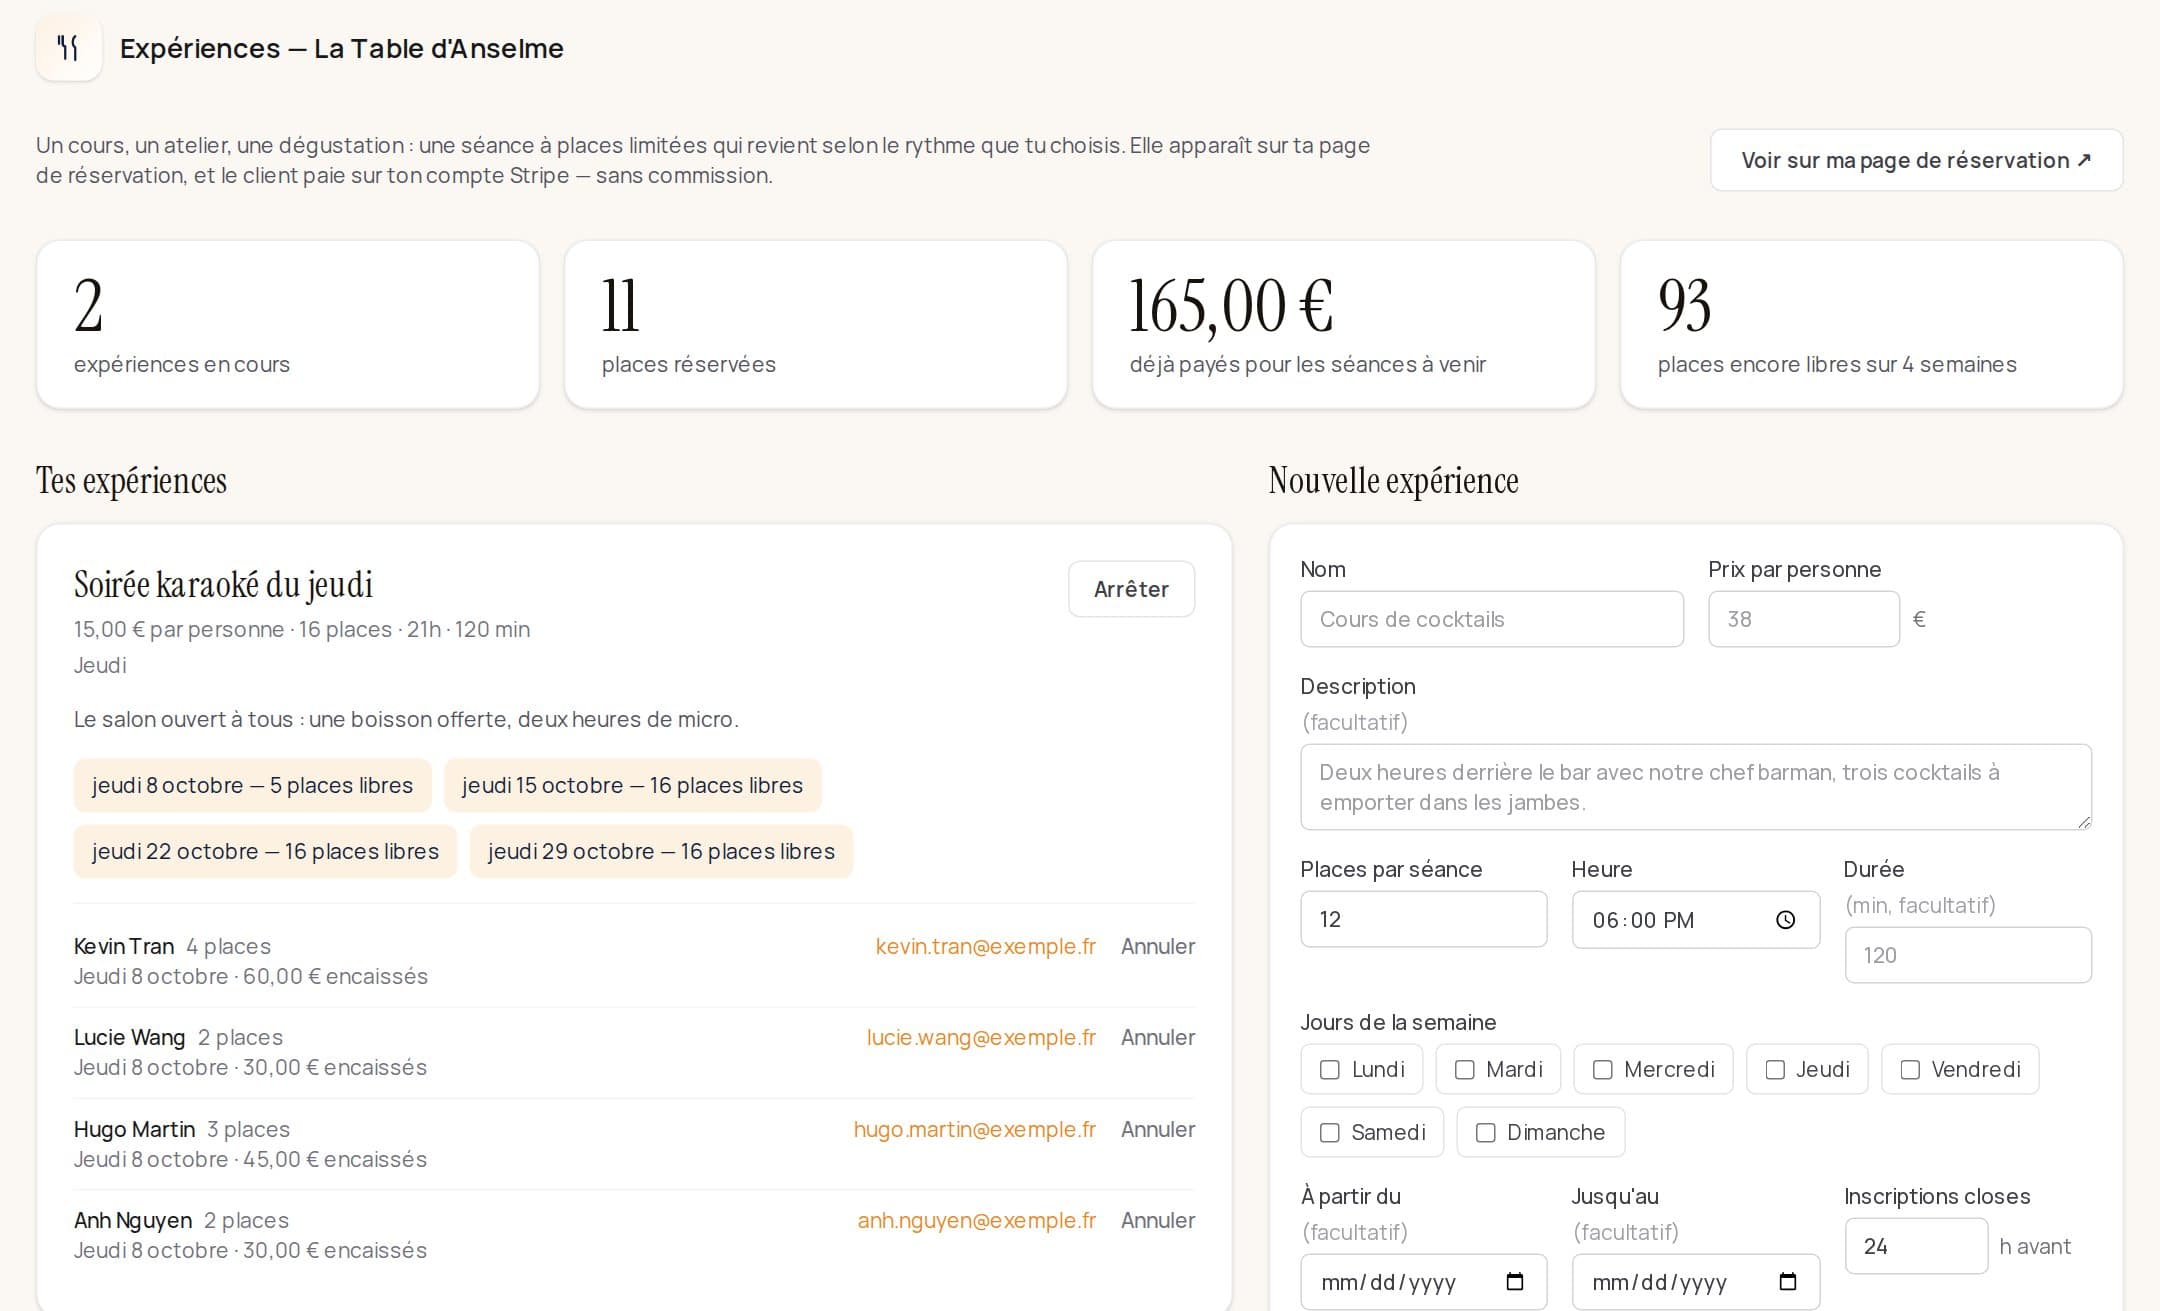Screen dimensions: 2160x1311
Task: Toggle the Dimanche checkbox
Action: [1486, 1133]
